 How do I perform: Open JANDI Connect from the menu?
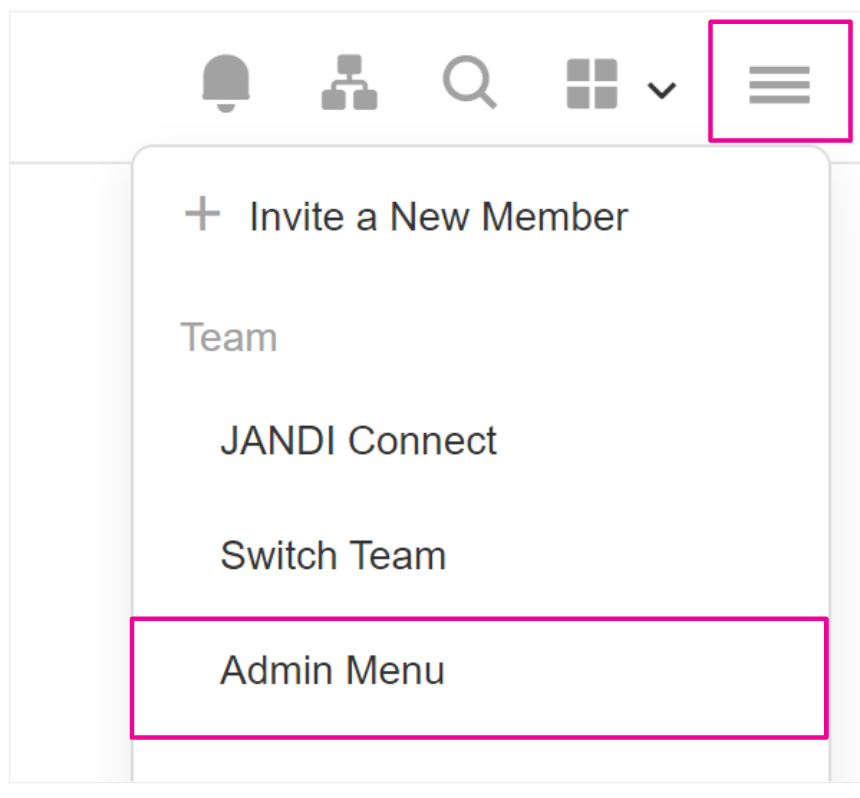[x=358, y=441]
